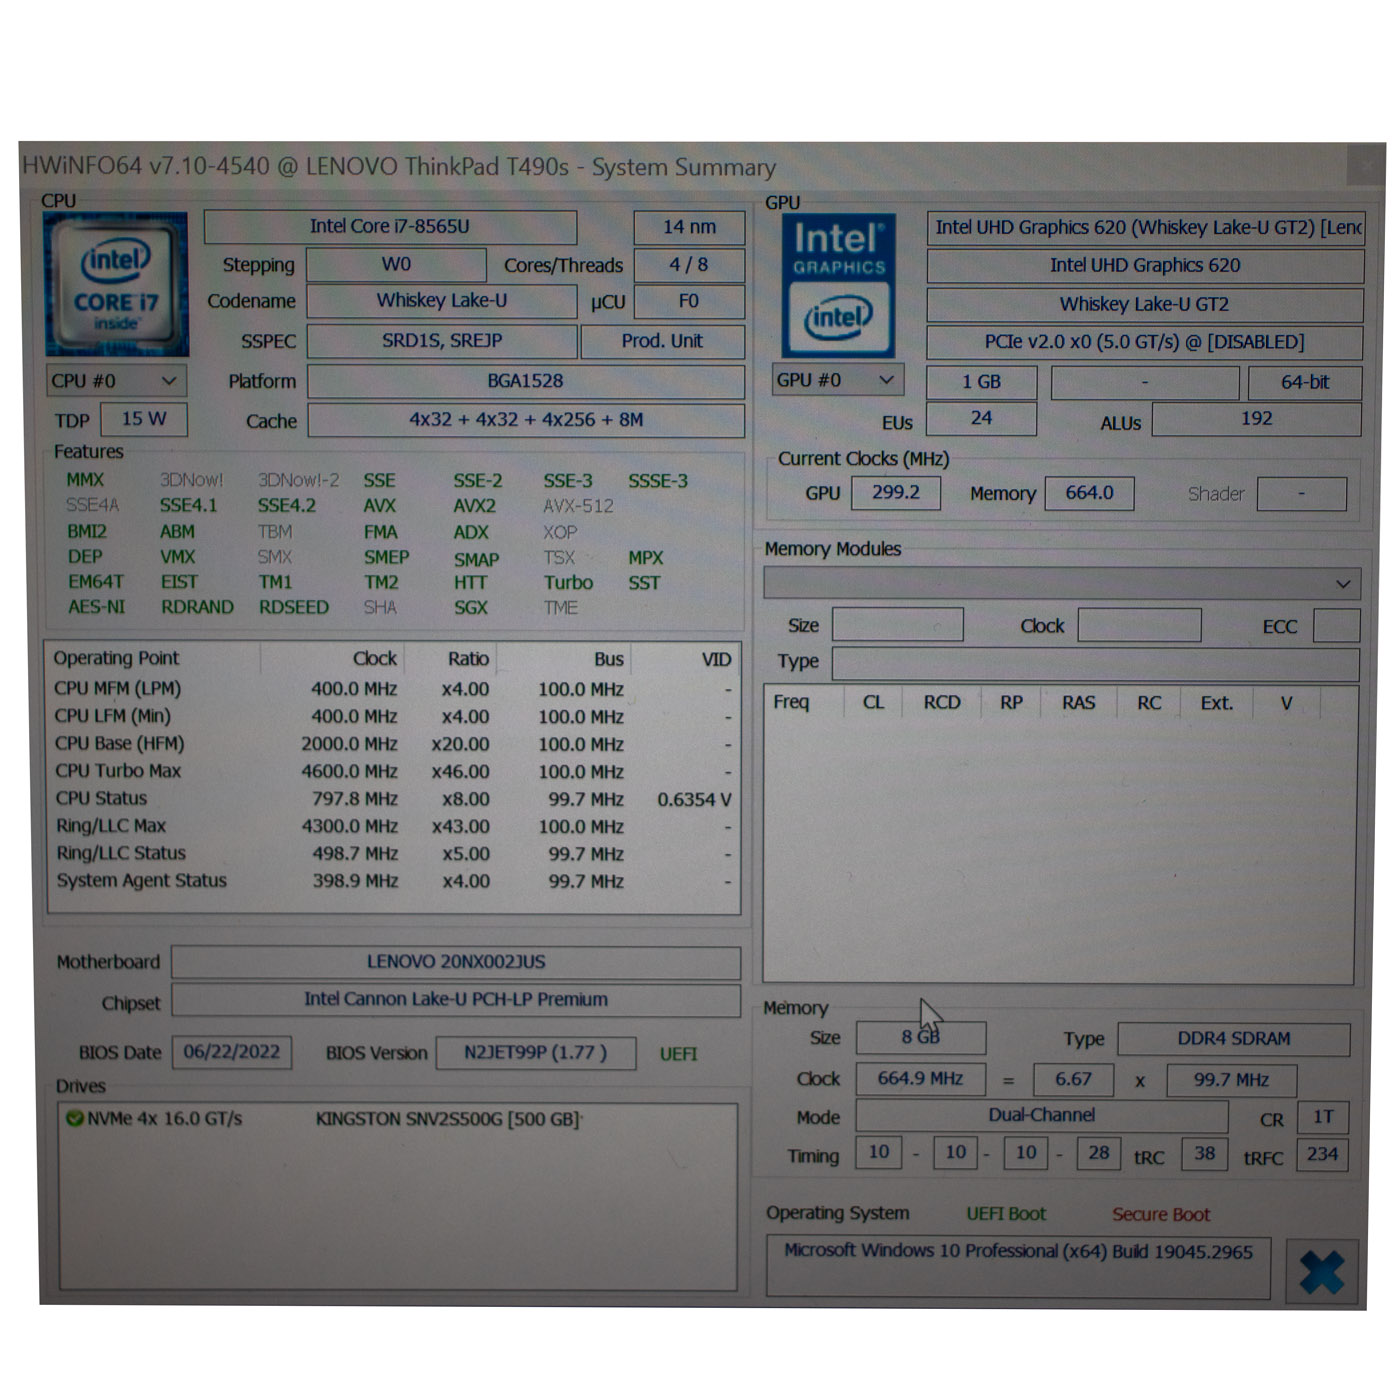Click the Intel UHD Graphics 620 (Whiskey Lake-U GT2) field
The image size is (1400, 1400).
coord(1146,228)
